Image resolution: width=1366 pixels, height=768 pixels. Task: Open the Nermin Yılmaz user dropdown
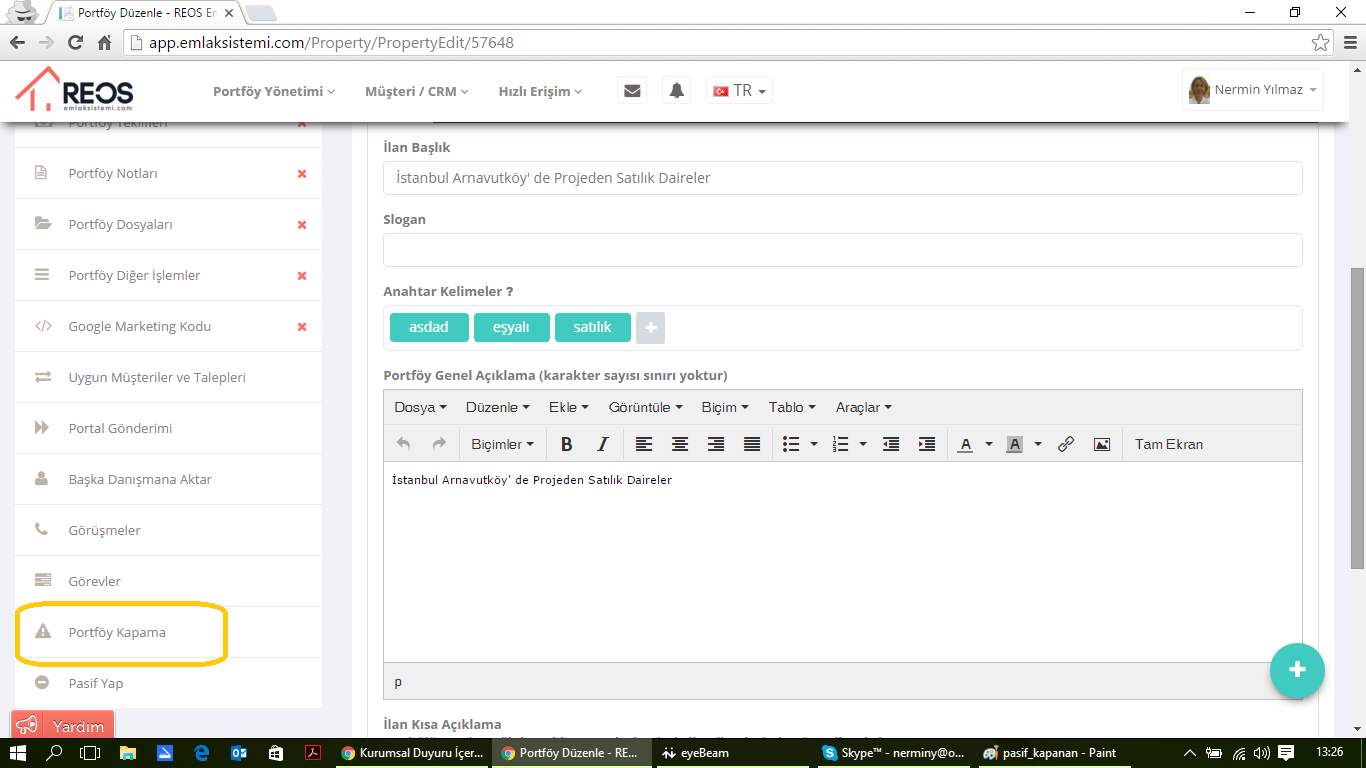click(x=1253, y=90)
